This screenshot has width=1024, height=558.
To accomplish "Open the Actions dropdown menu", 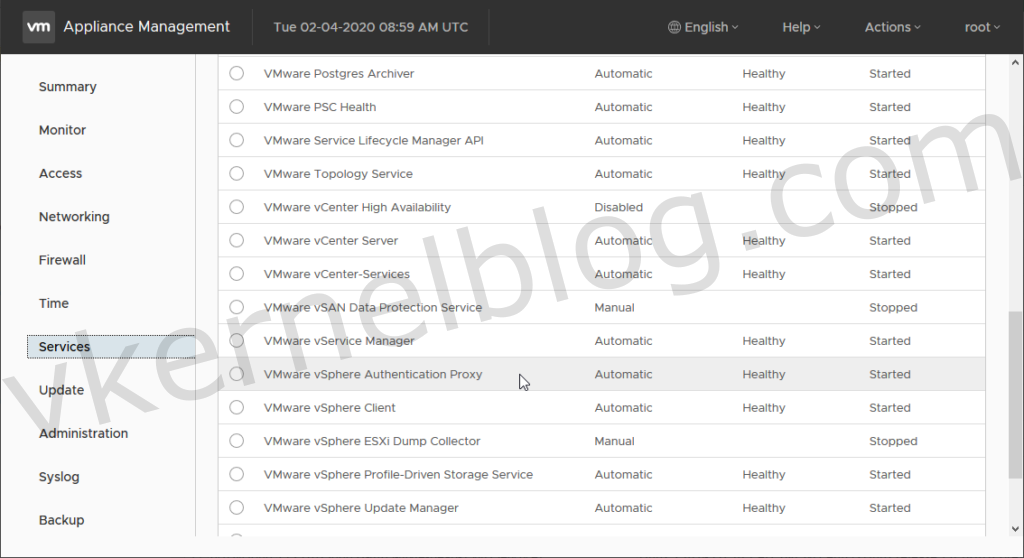I will click(892, 27).
